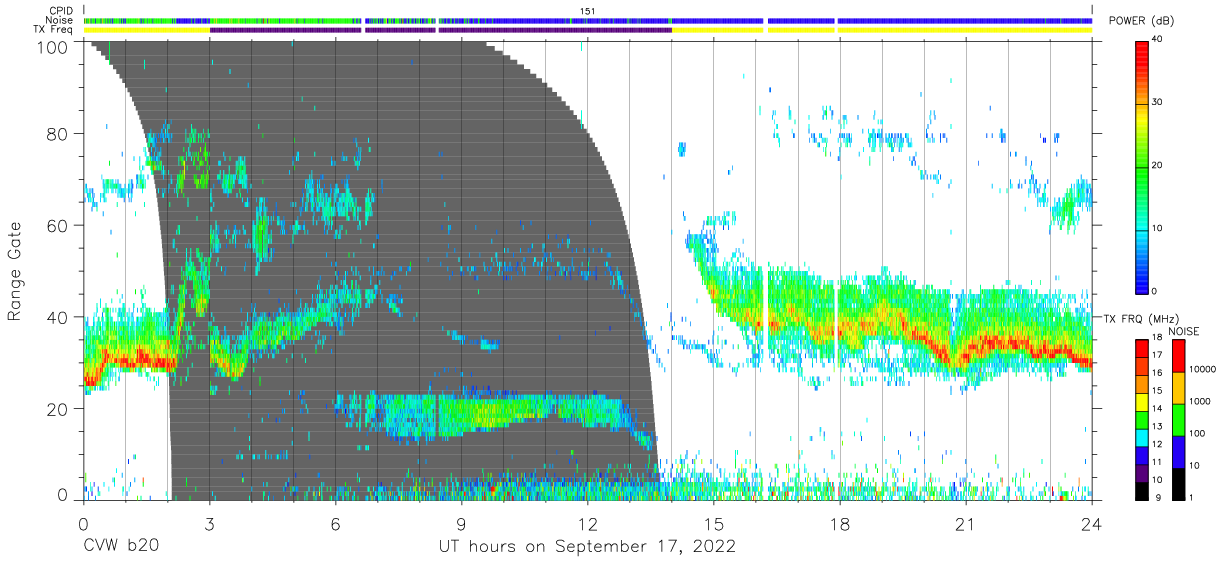
Task: Click the y-axis tick label '20'
Action: (x=58, y=409)
